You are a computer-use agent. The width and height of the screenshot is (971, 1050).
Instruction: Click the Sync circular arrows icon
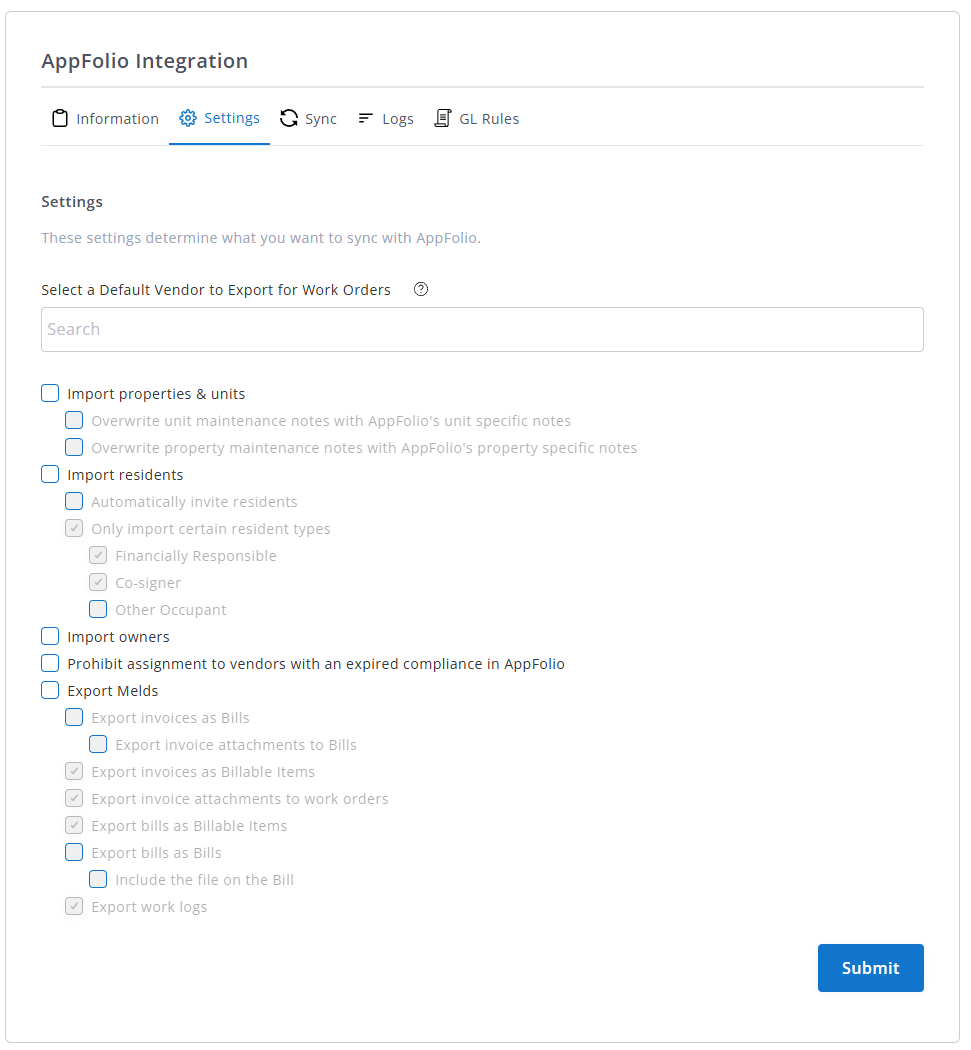(x=289, y=118)
